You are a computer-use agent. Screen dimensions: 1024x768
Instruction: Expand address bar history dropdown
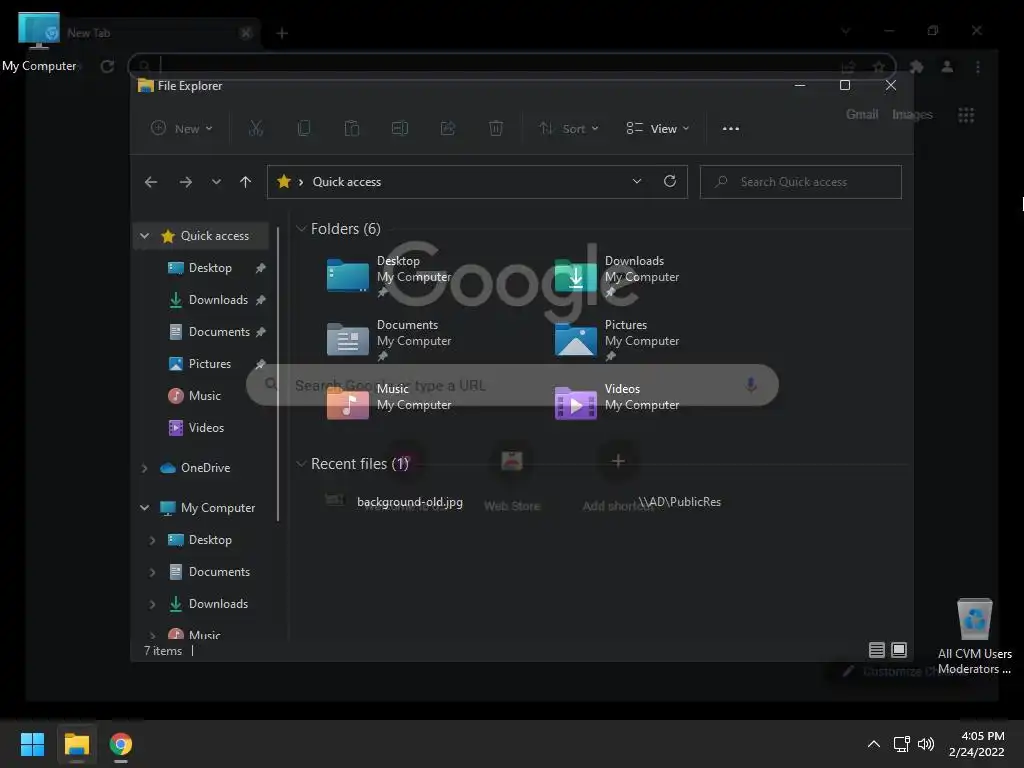(637, 182)
